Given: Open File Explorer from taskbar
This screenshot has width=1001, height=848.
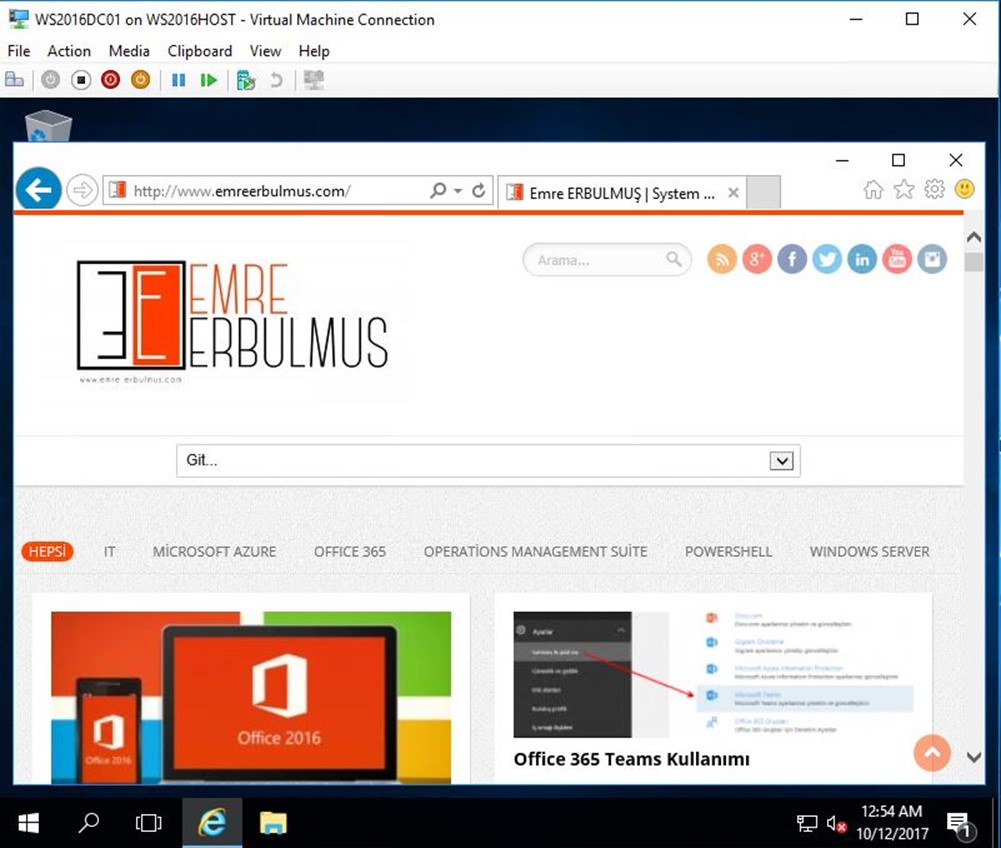Looking at the screenshot, I should 273,823.
